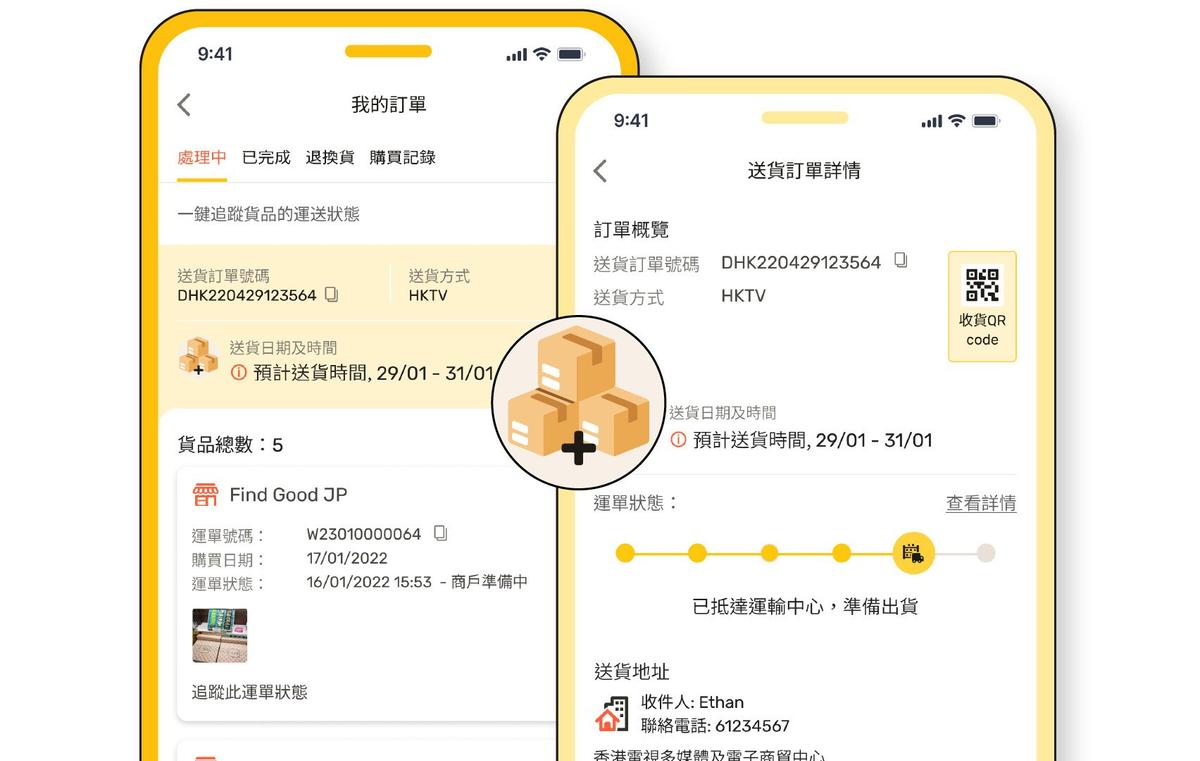Tap left phone's Wi-Fi status icon
Image resolution: width=1200 pixels, height=761 pixels.
pos(542,54)
